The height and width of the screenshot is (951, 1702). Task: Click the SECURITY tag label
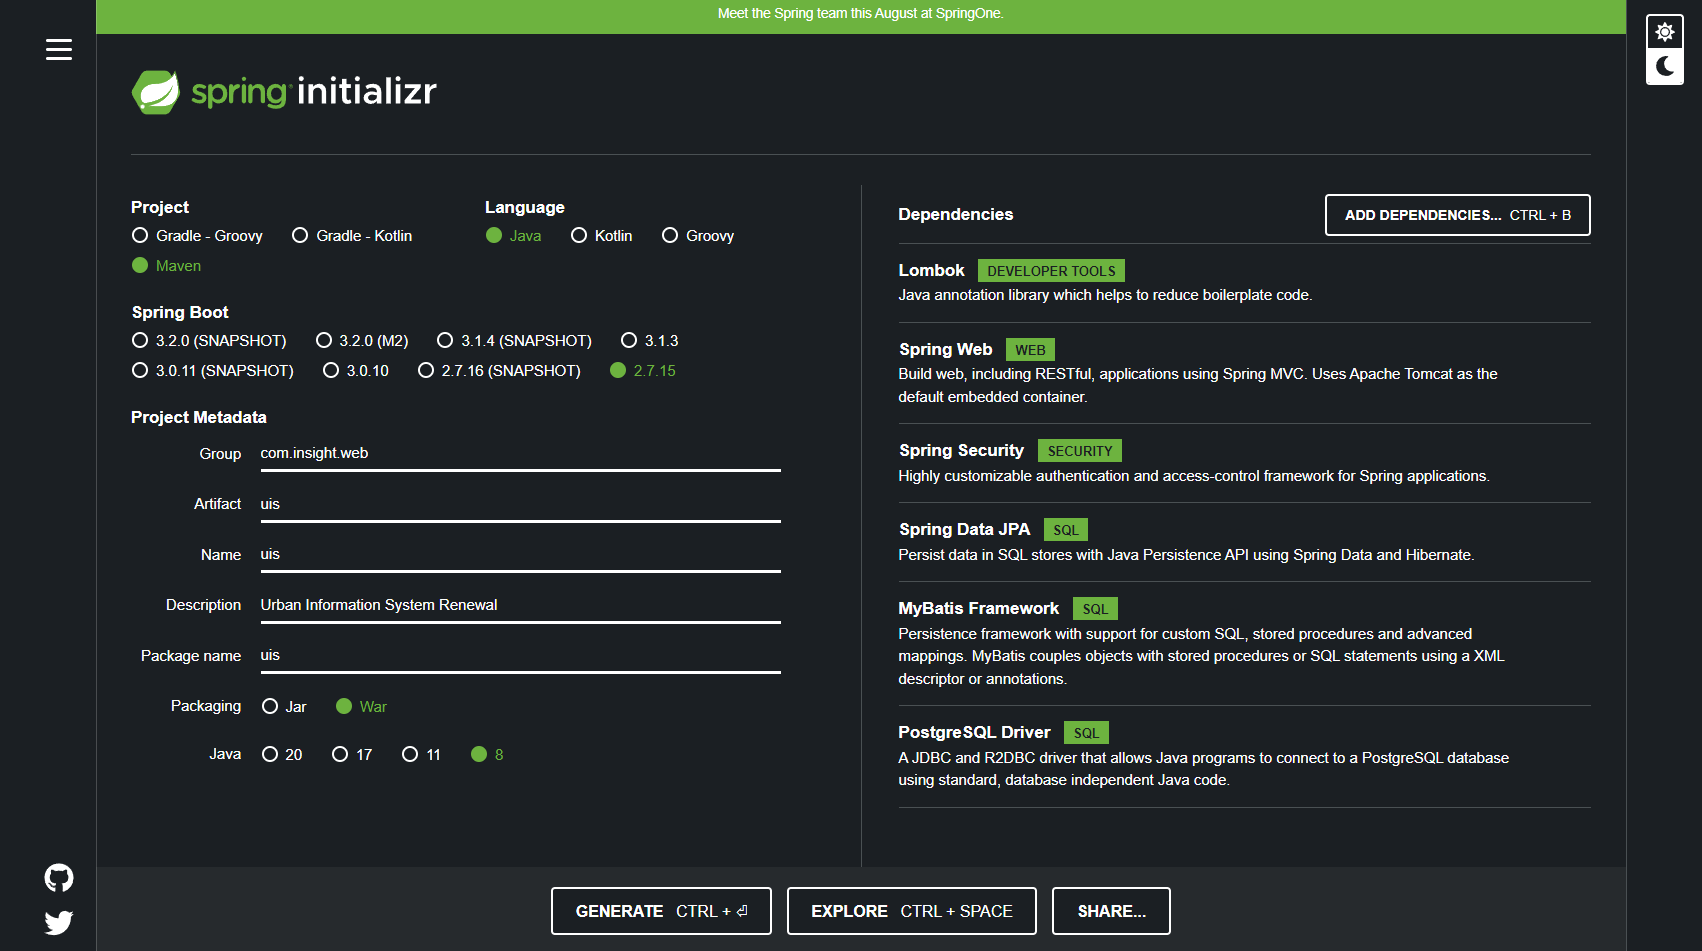(x=1080, y=451)
